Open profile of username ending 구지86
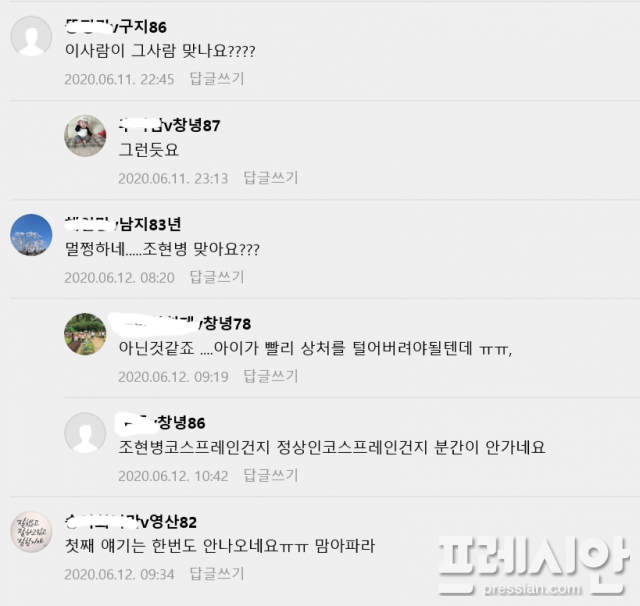 pyautogui.click(x=116, y=27)
